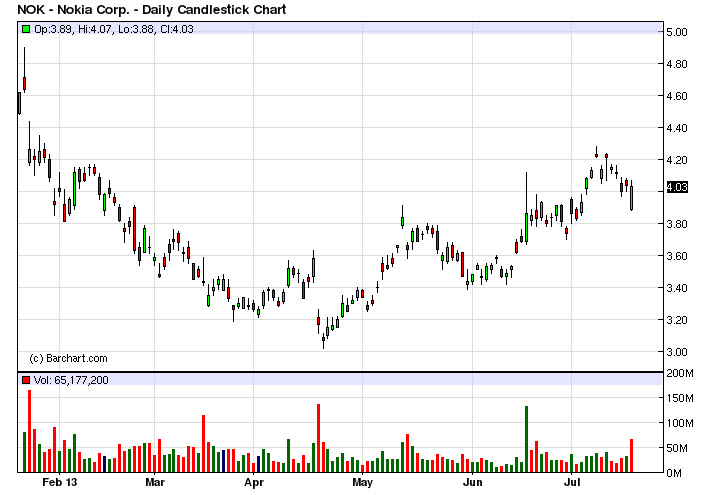Click the '5.00' price axis label
The image size is (717, 495).
point(677,32)
